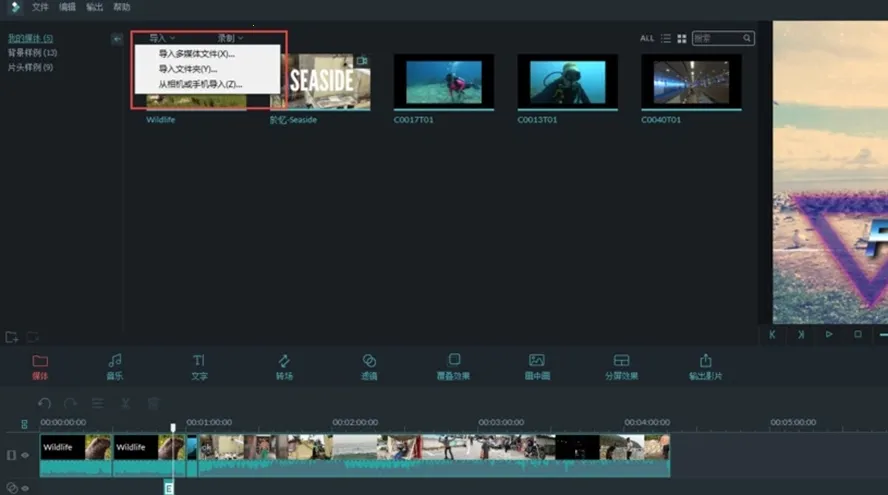
Task: Select the C0017T01 diver video thumbnail
Action: coord(443,82)
